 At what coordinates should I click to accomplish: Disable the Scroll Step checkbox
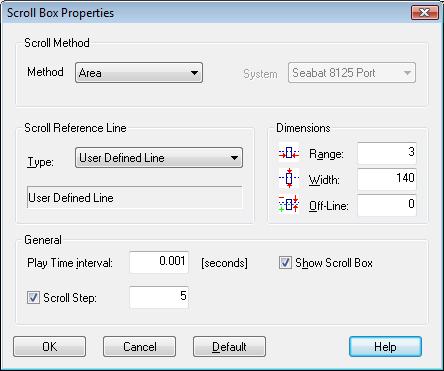tap(33, 297)
